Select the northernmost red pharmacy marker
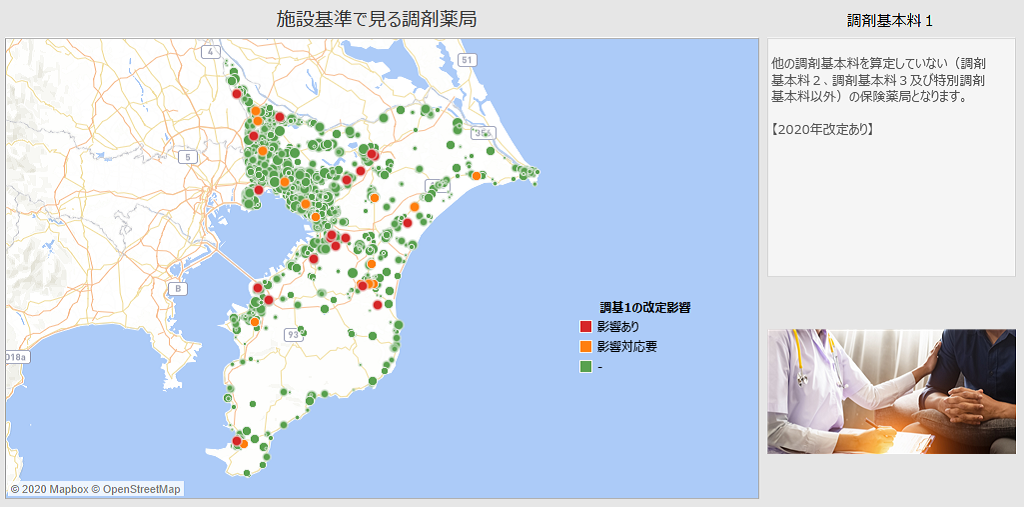1024x507 pixels. pos(236,94)
